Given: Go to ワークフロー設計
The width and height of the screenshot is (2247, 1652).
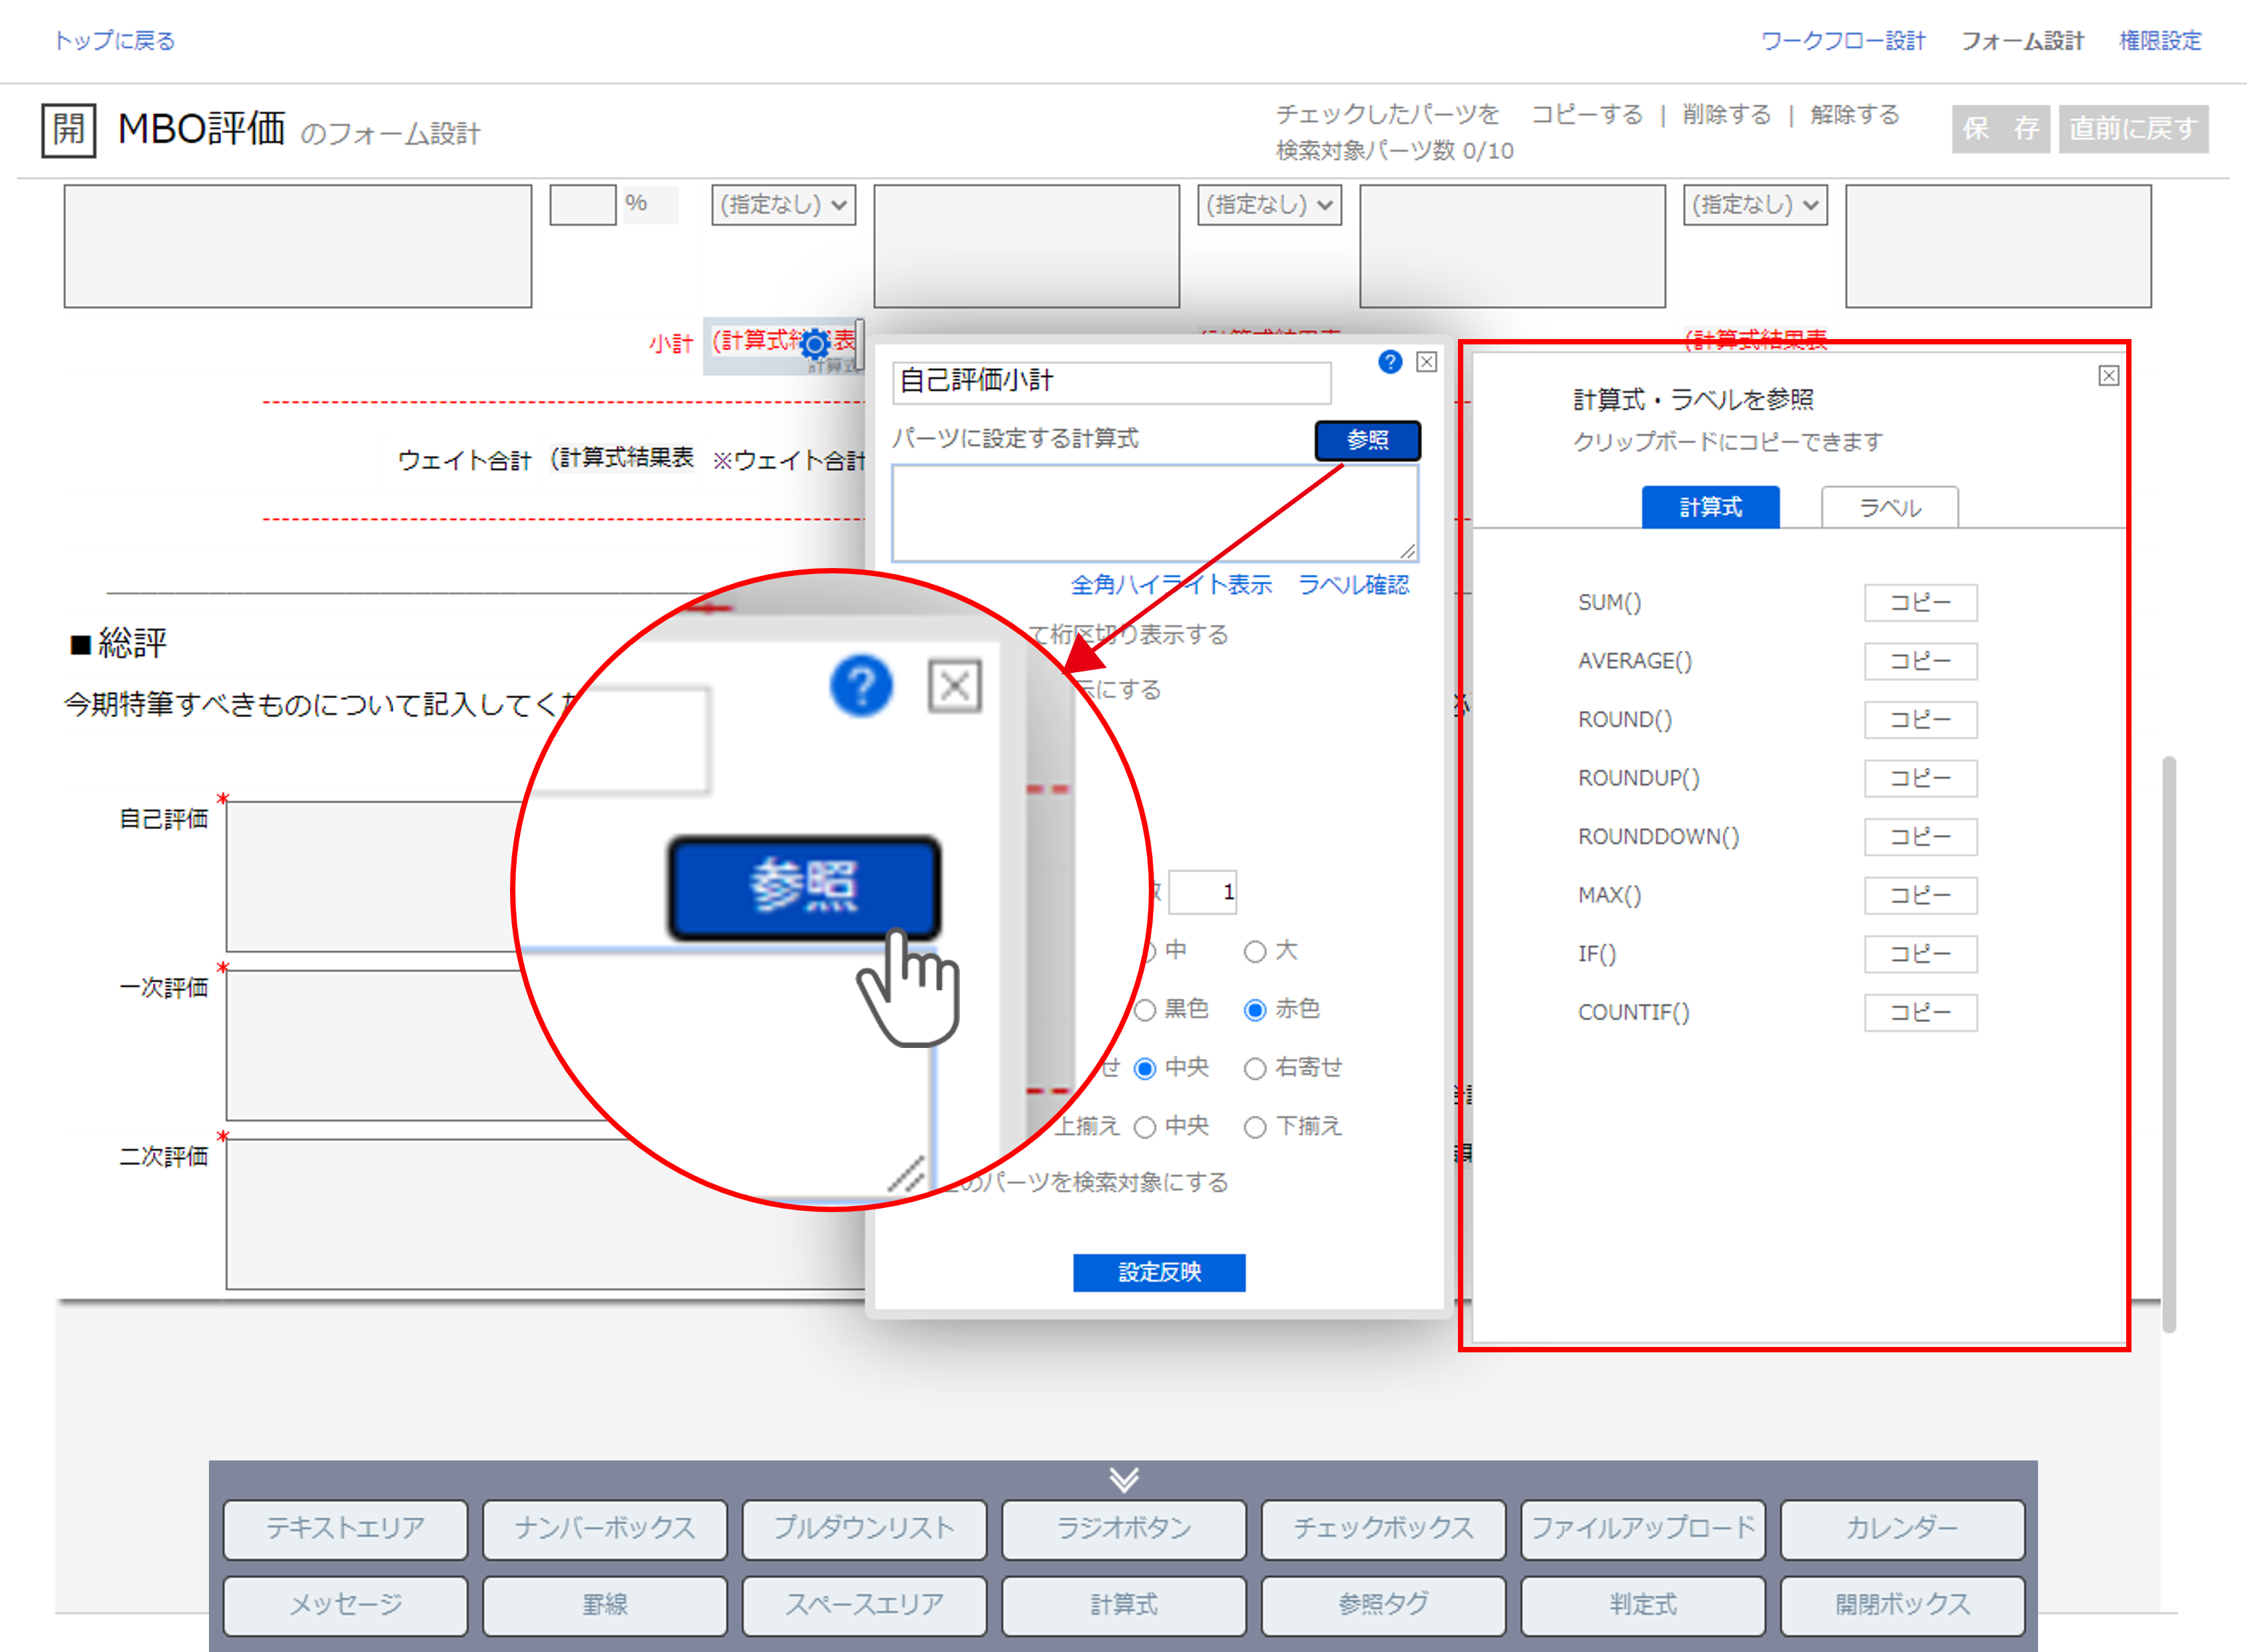Looking at the screenshot, I should coord(1842,41).
